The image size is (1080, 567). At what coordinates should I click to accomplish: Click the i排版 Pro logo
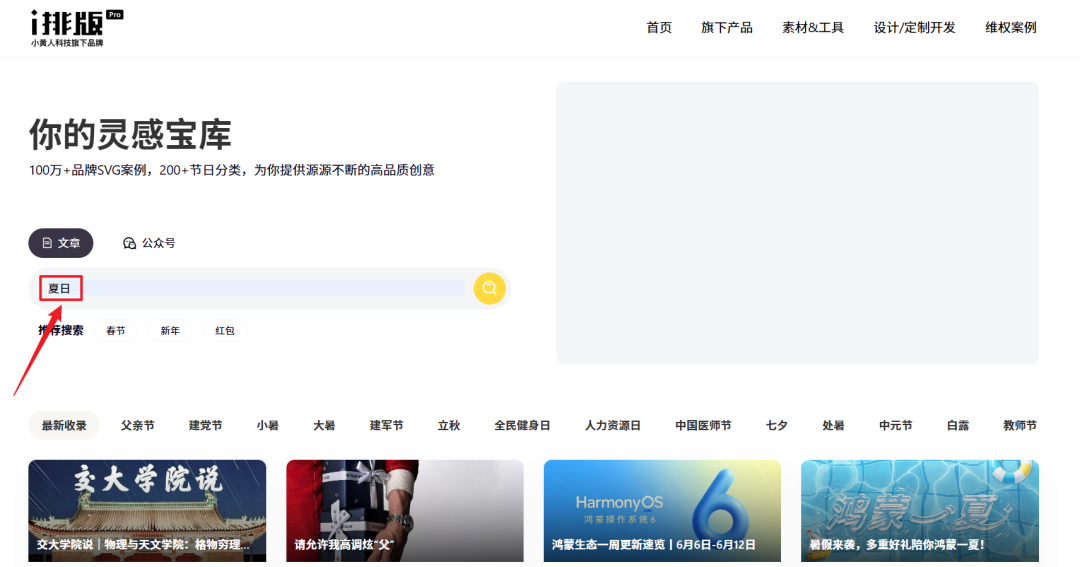76,28
